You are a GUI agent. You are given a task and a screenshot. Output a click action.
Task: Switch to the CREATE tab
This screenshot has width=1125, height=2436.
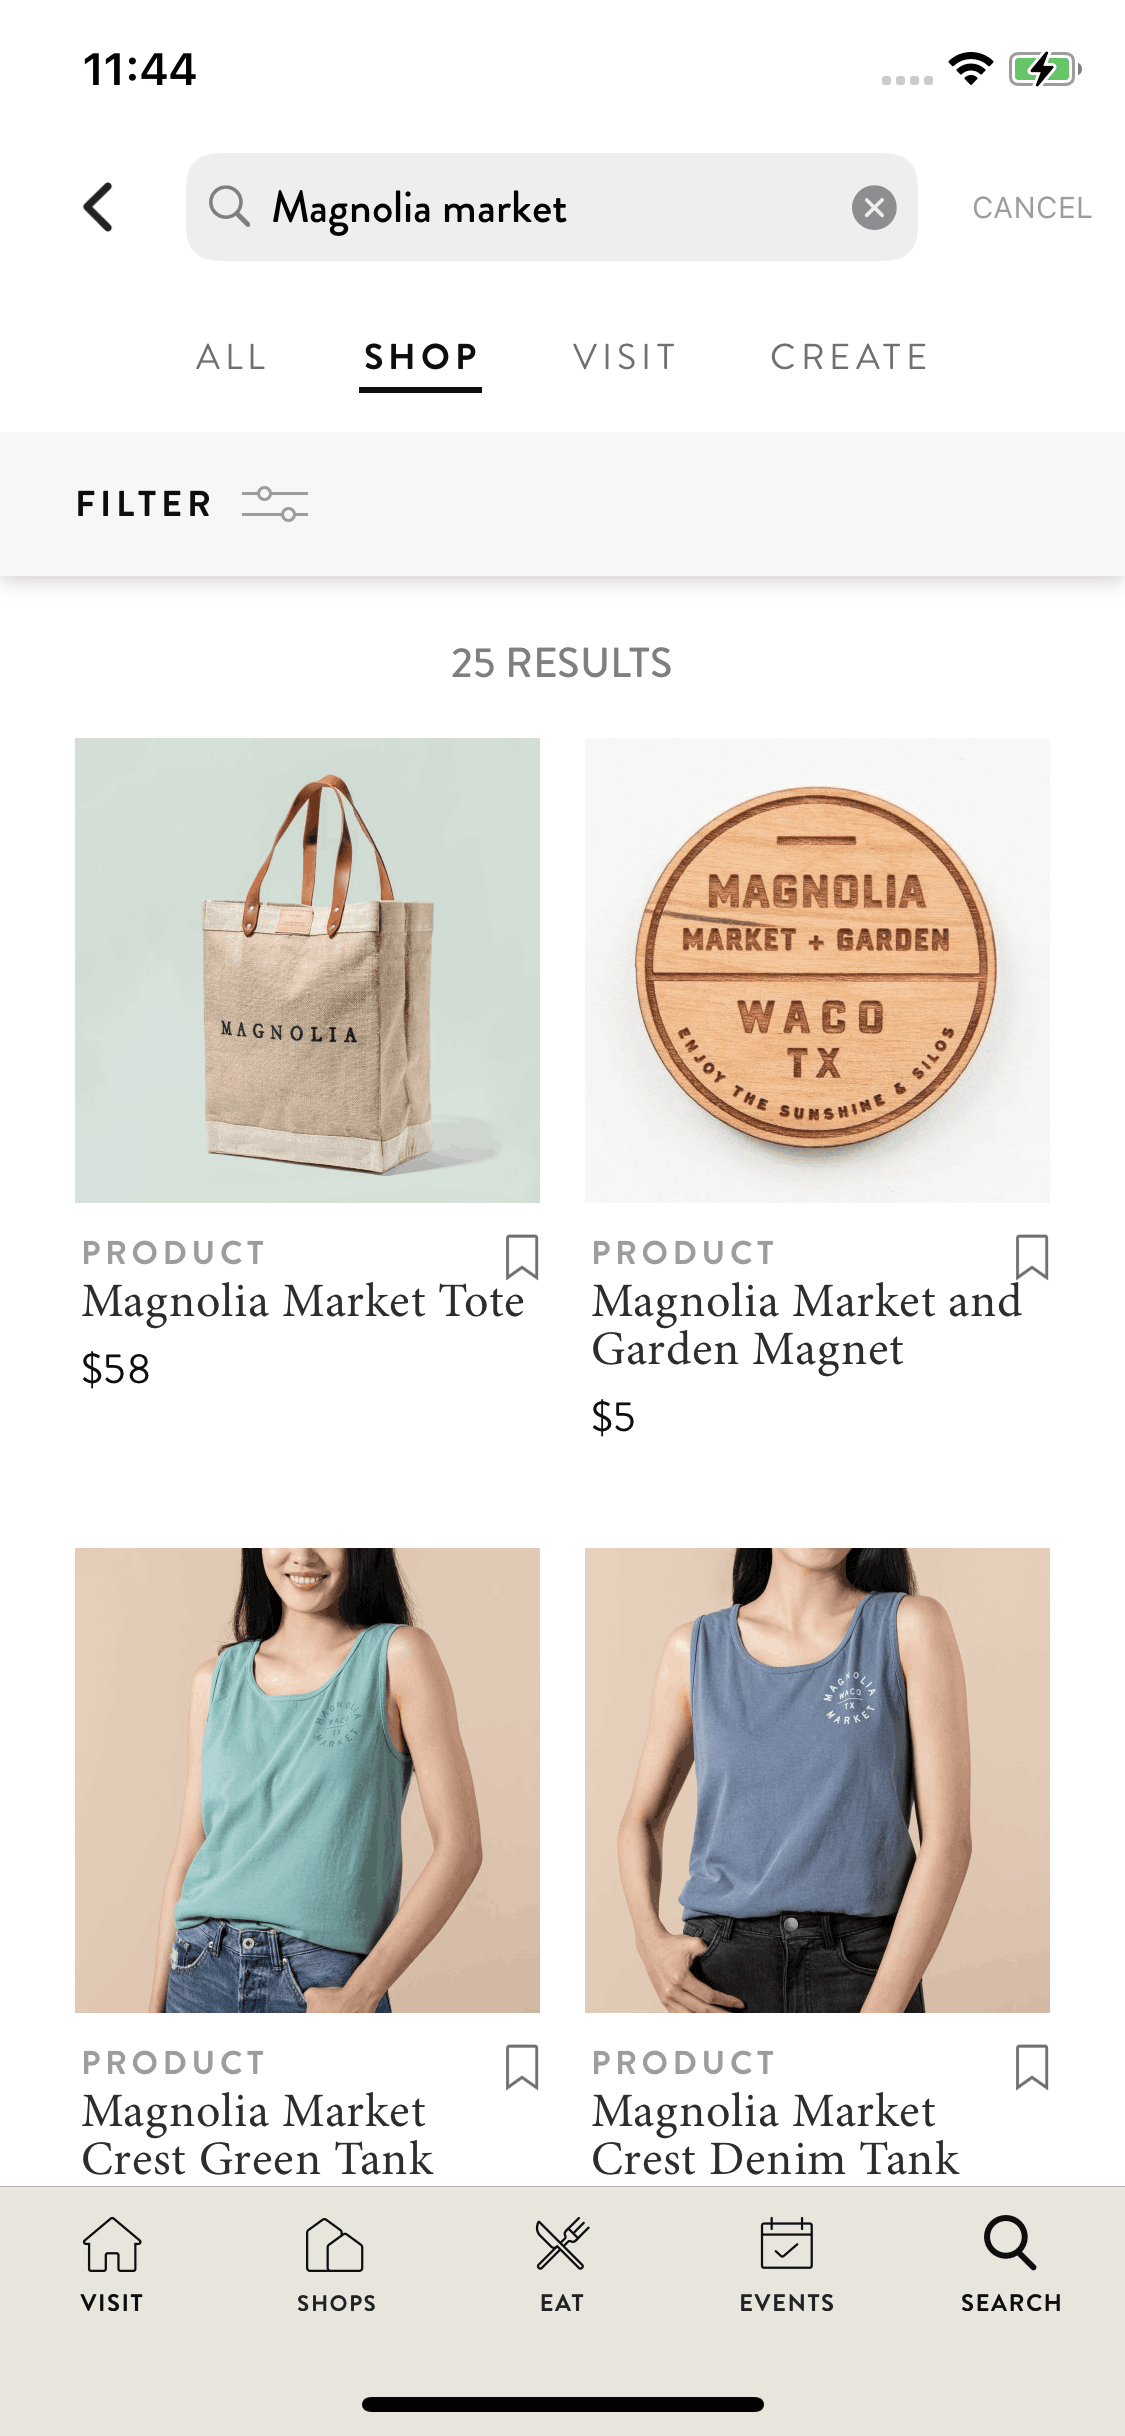pyautogui.click(x=849, y=357)
